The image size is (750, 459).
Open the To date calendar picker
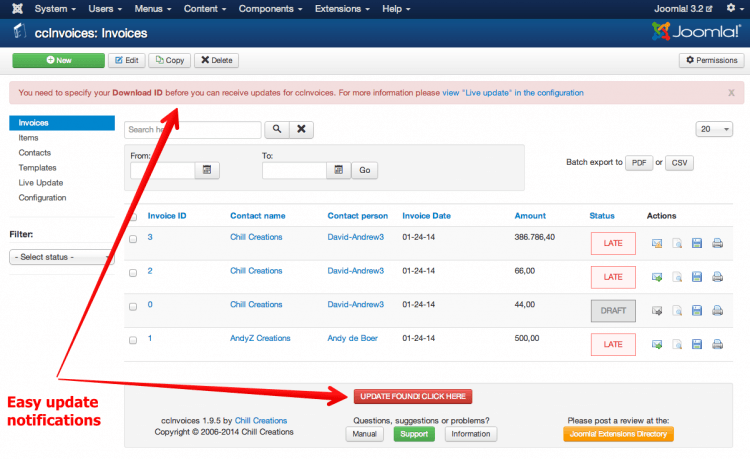pyautogui.click(x=339, y=171)
